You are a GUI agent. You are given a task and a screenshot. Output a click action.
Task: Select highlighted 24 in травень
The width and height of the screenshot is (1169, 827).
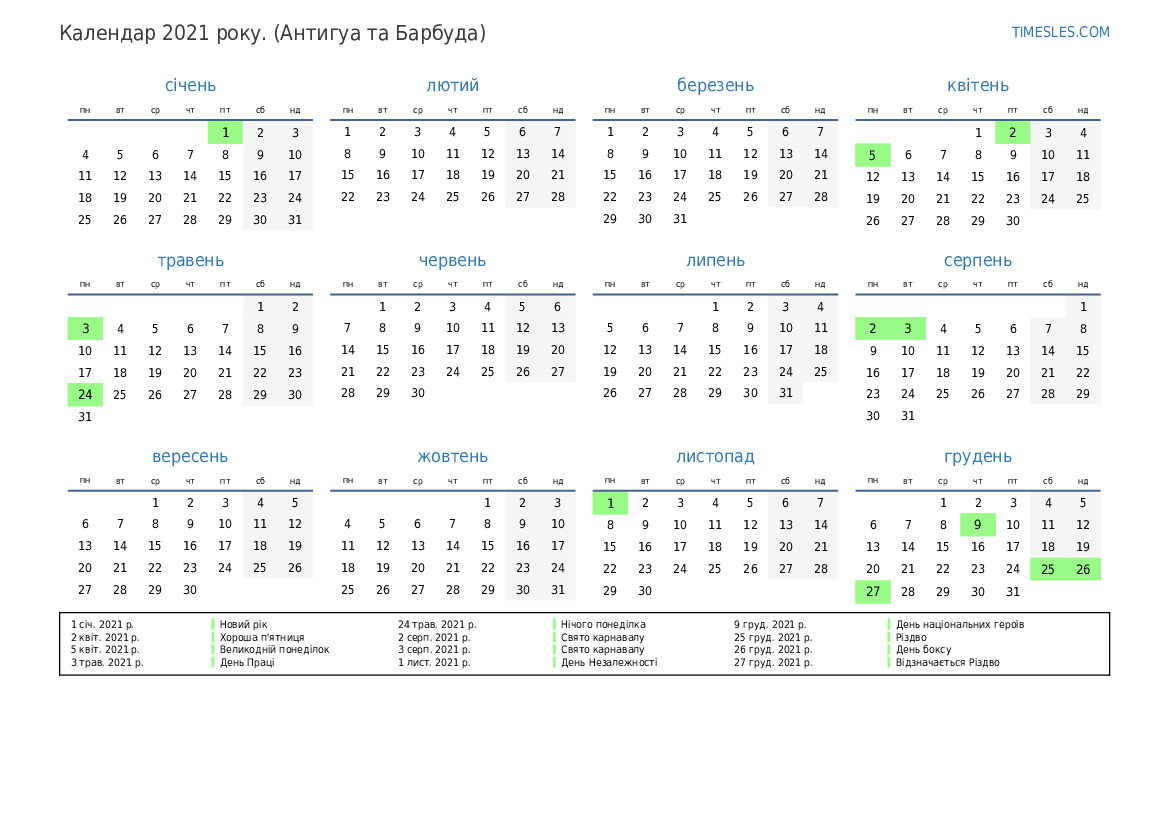click(85, 394)
